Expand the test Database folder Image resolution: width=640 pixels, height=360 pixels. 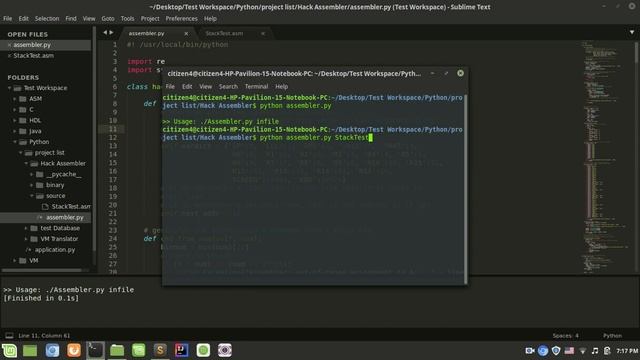pos(26,228)
